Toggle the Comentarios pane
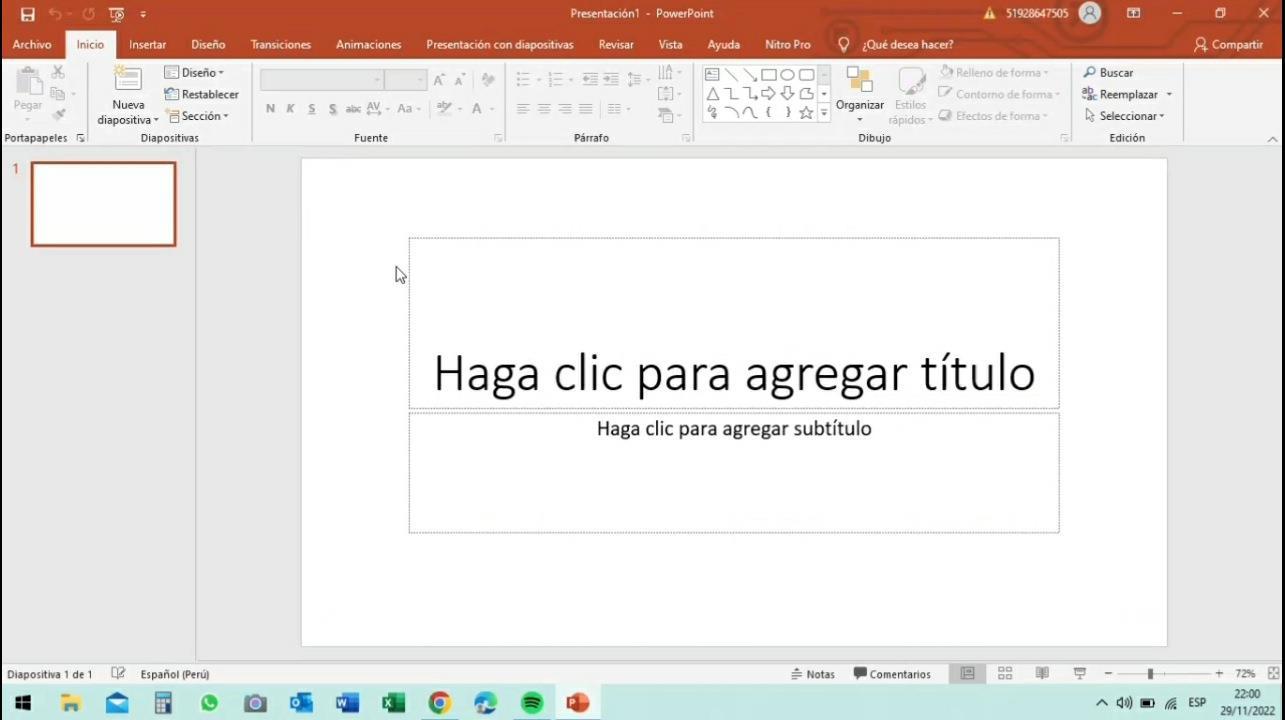1285x720 pixels. (891, 674)
